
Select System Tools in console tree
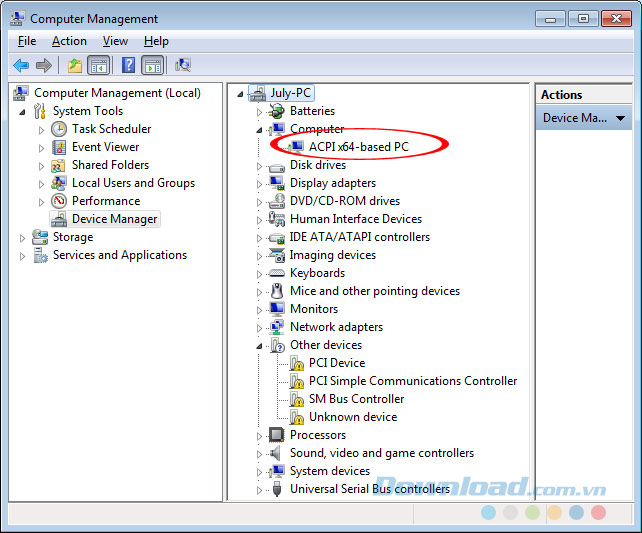[x=88, y=111]
